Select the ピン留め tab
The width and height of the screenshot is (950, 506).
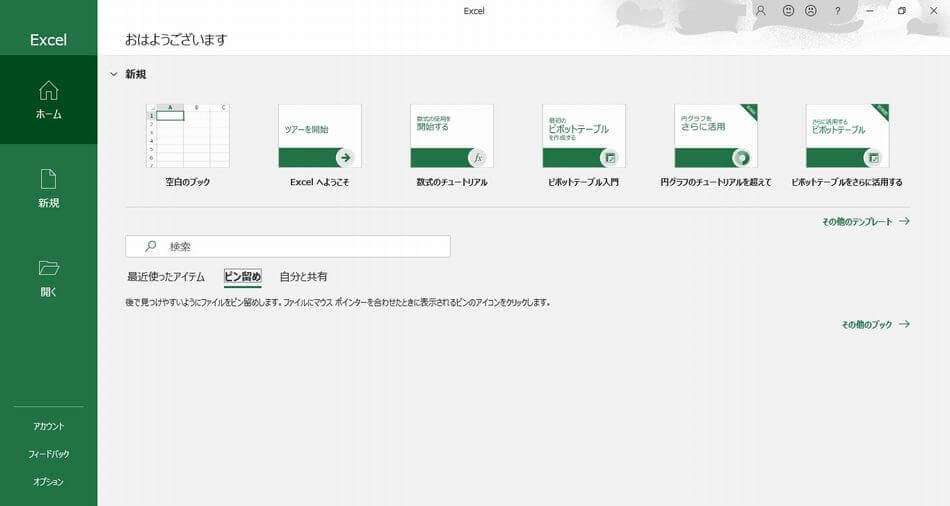point(242,277)
